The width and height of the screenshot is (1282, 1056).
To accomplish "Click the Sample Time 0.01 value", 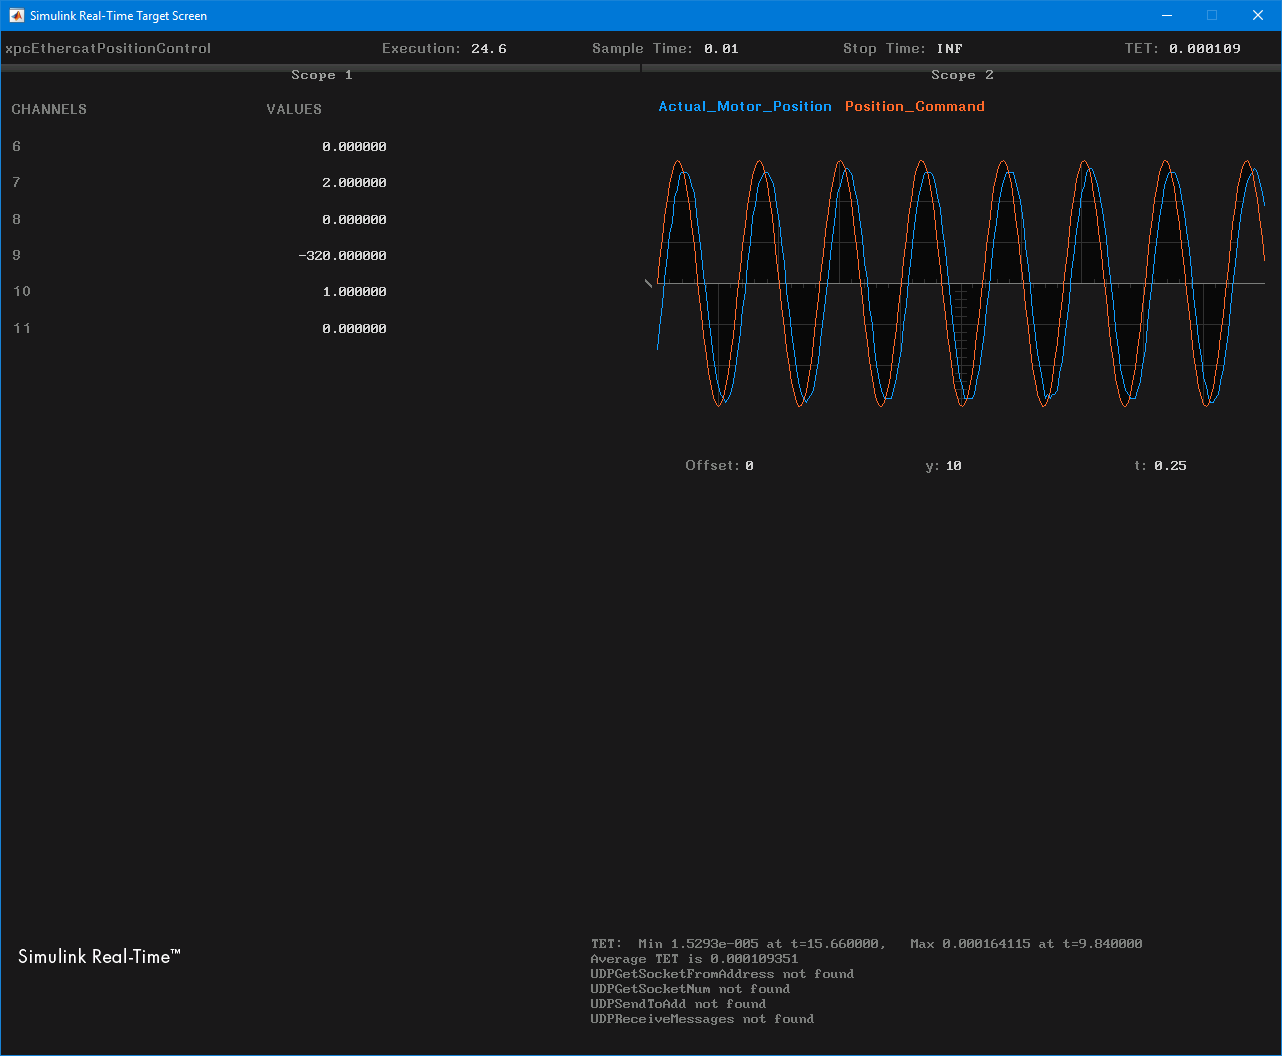I will 721,49.
